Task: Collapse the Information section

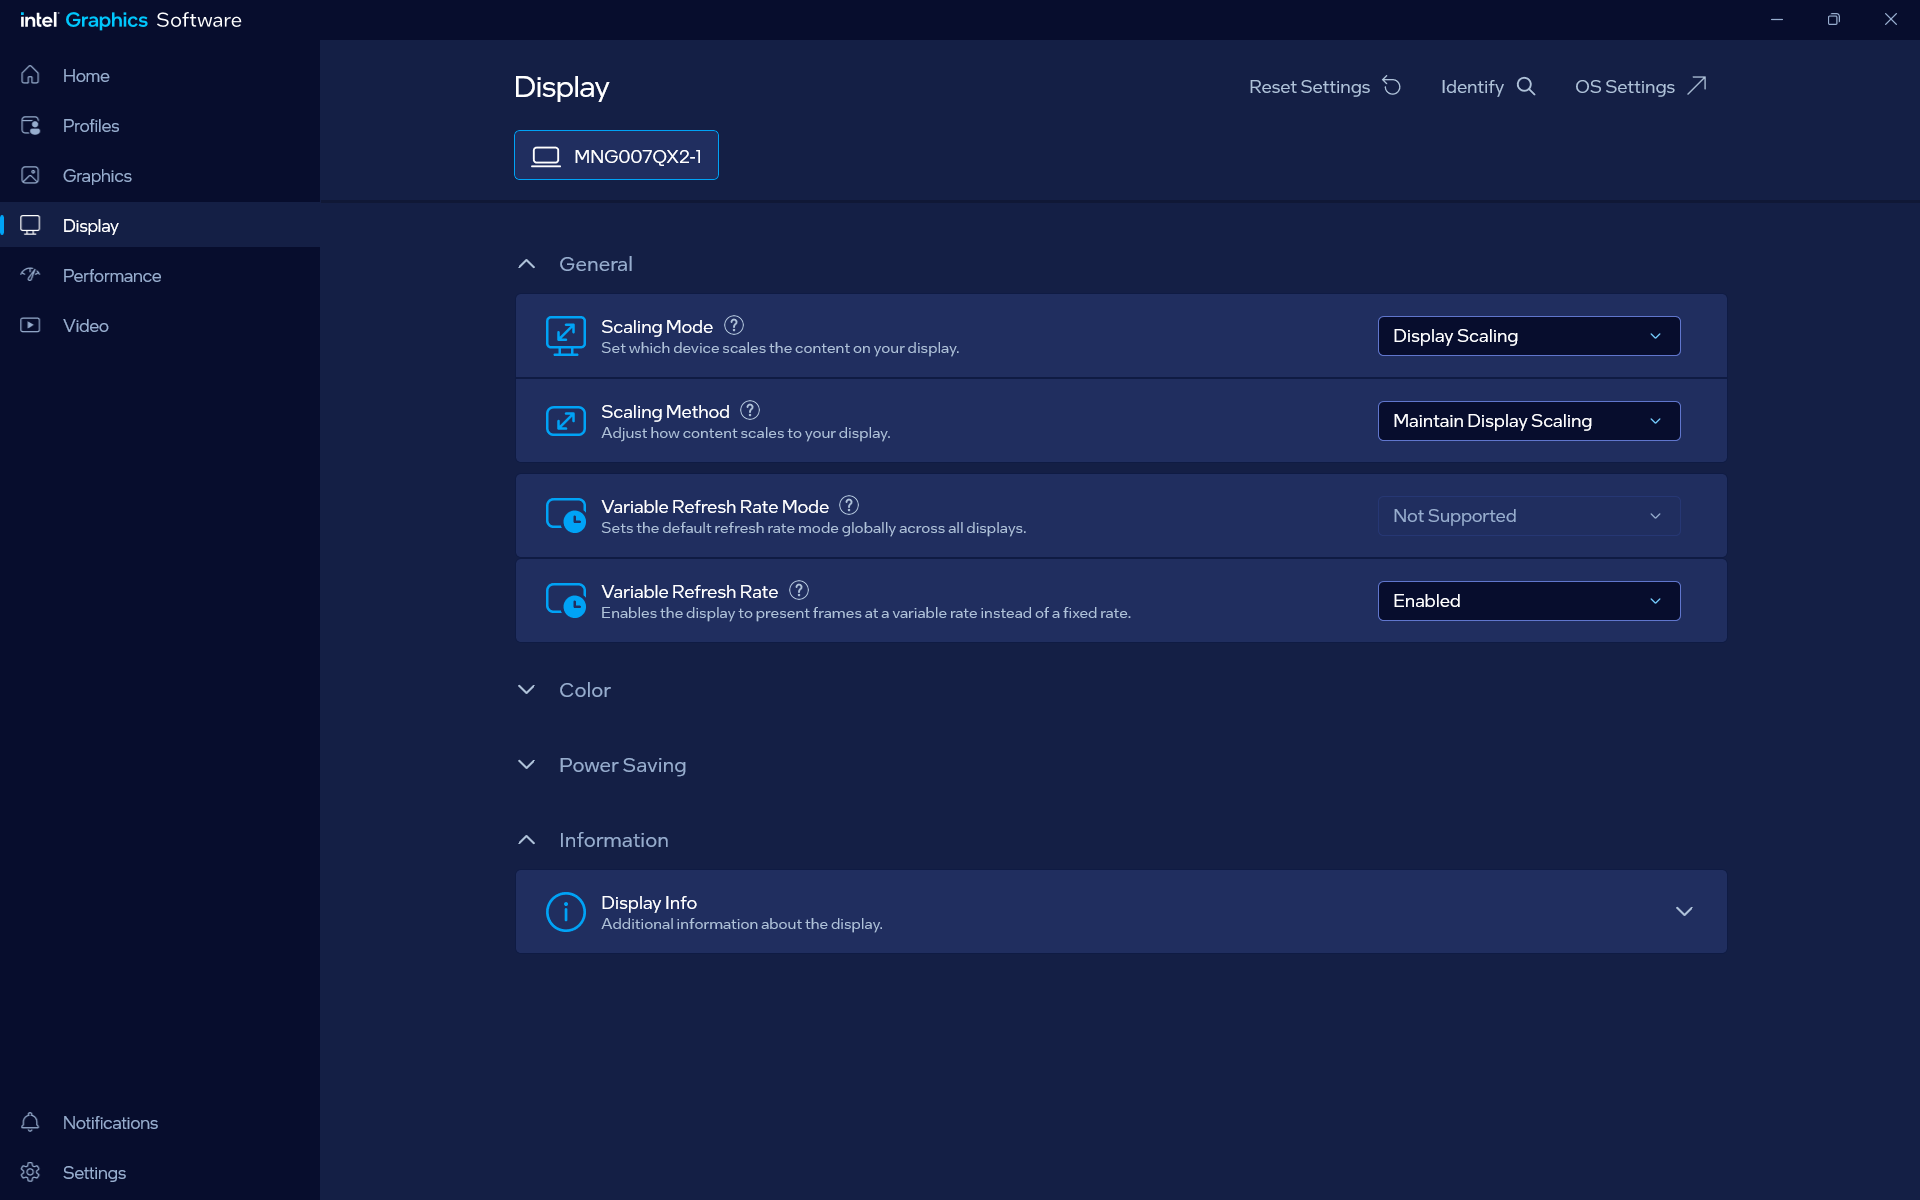Action: click(527, 840)
